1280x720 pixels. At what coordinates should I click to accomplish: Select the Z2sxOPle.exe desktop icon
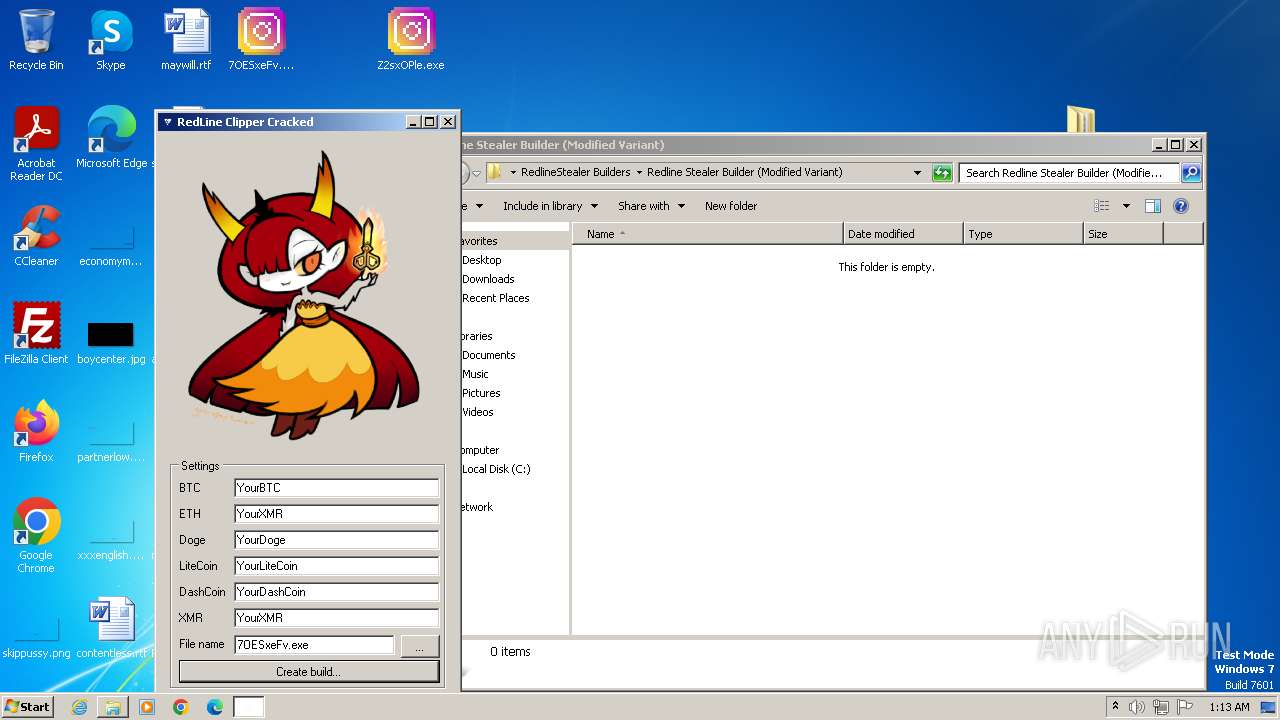[x=411, y=40]
